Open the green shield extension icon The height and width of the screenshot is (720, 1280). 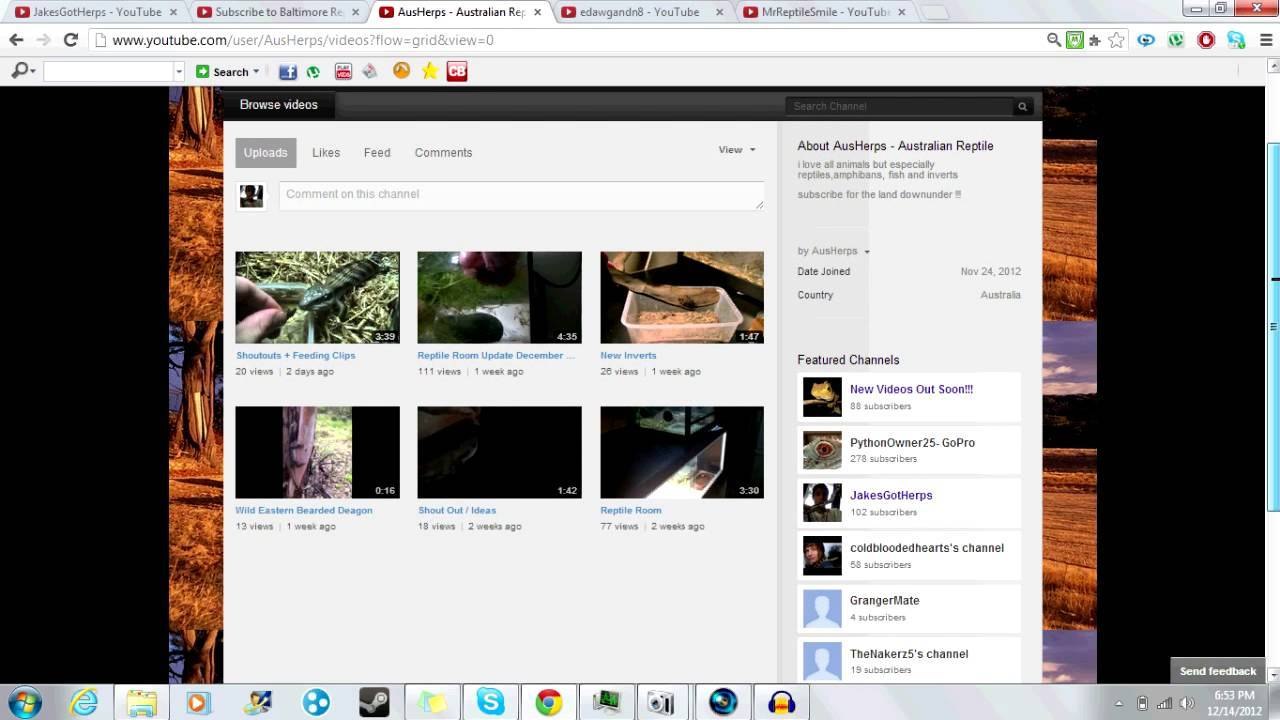(x=1075, y=40)
